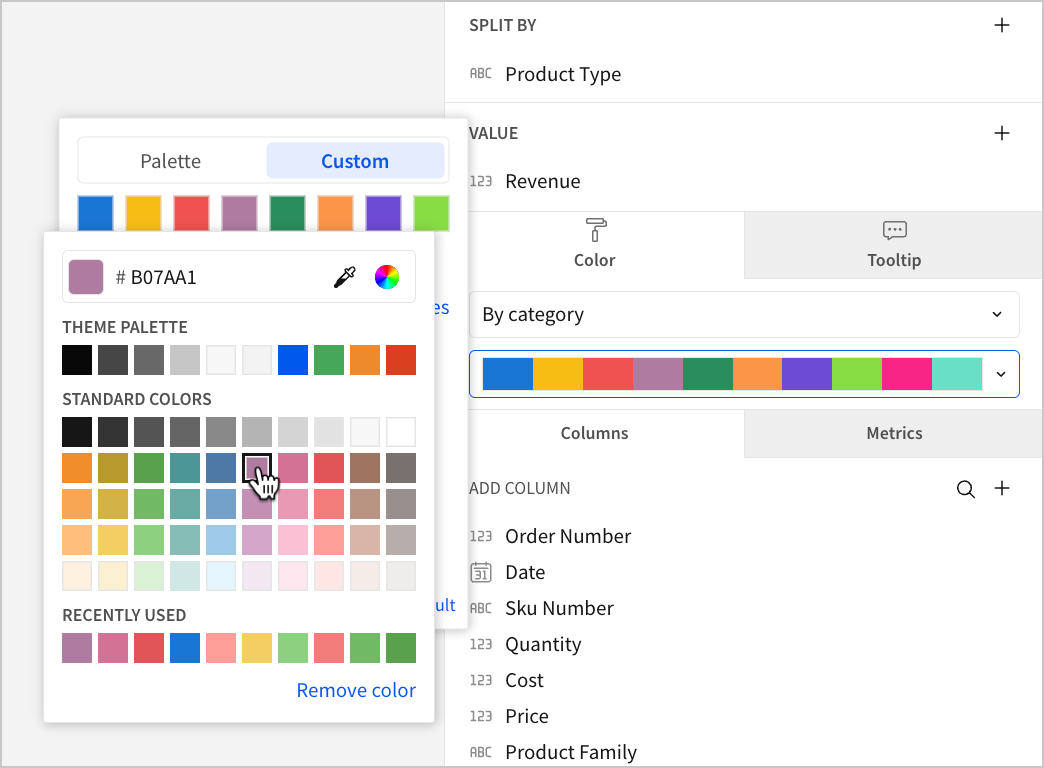Image resolution: width=1044 pixels, height=768 pixels.
Task: Switch to the Columns tab
Action: tap(595, 433)
